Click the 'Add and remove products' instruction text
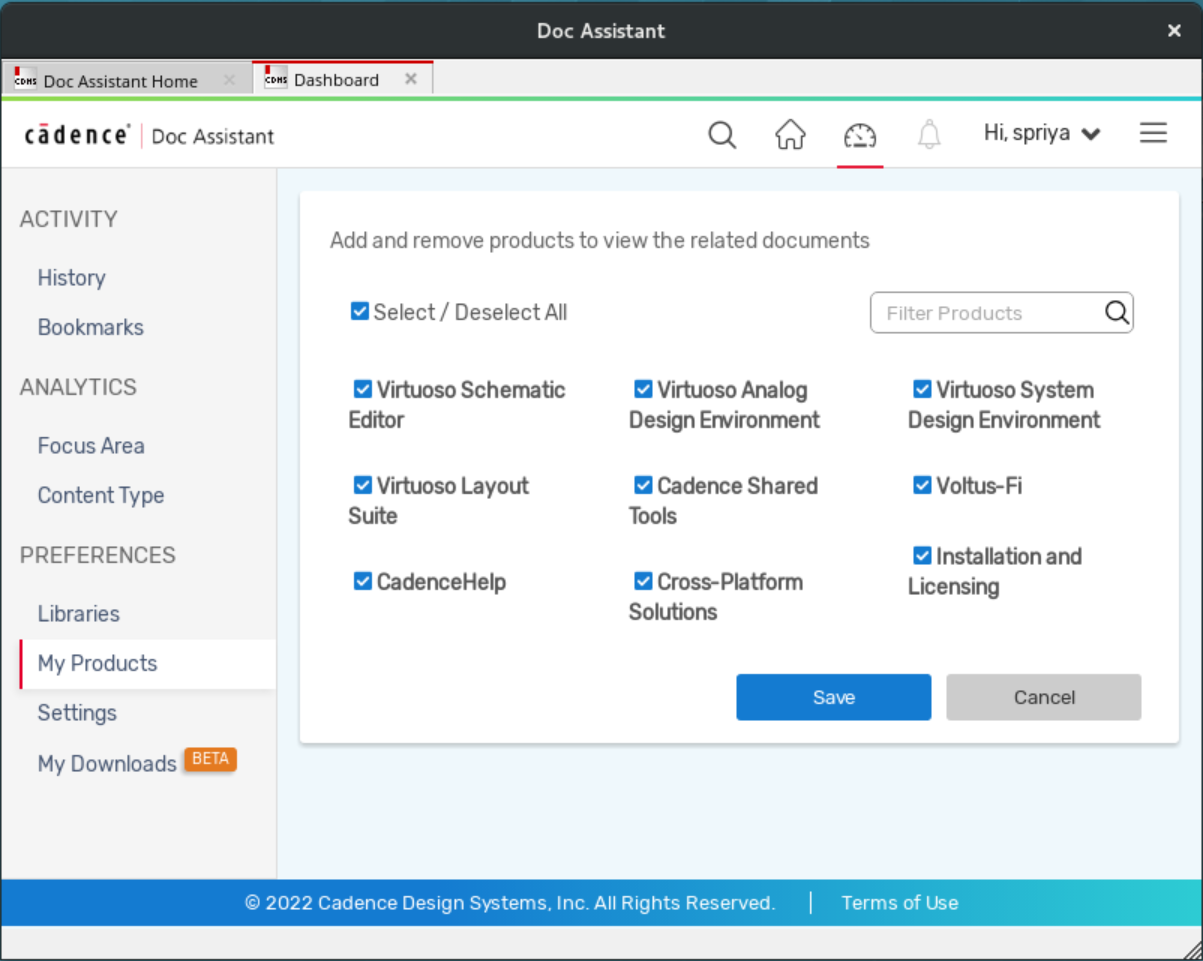The height and width of the screenshot is (961, 1203). coord(600,240)
